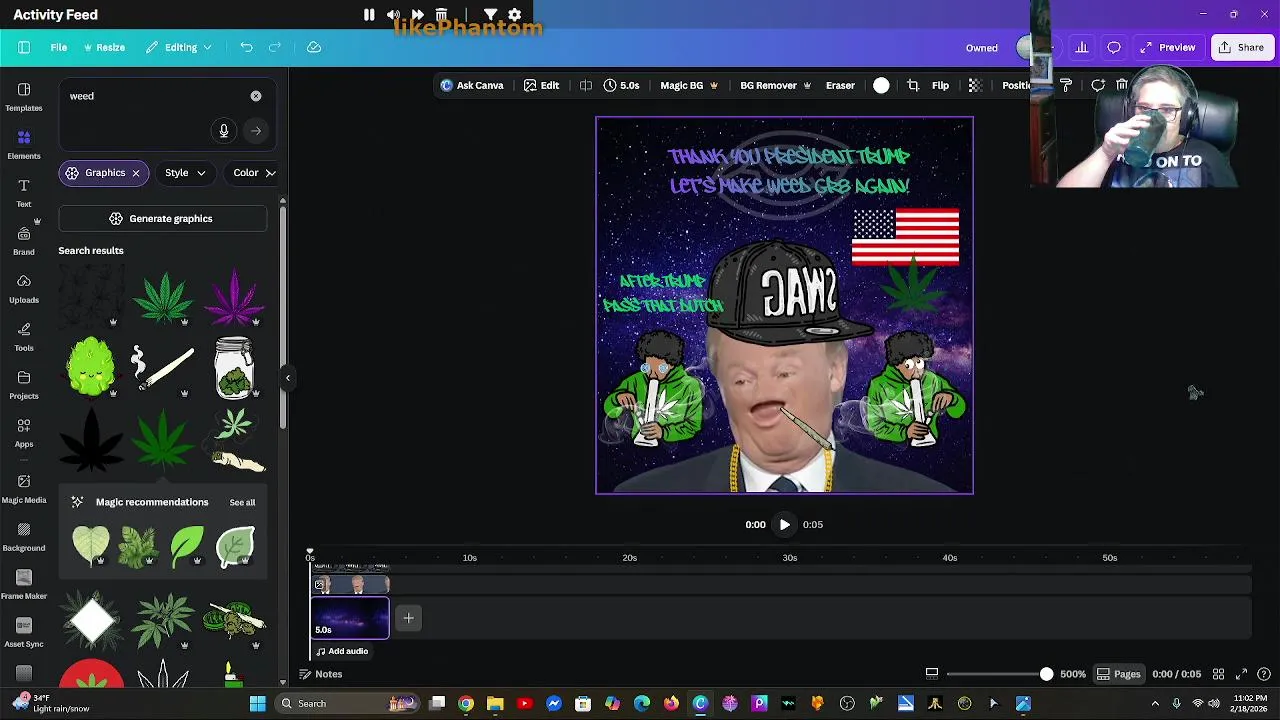Click Generate graphics button
Image resolution: width=1280 pixels, height=720 pixels.
163,219
